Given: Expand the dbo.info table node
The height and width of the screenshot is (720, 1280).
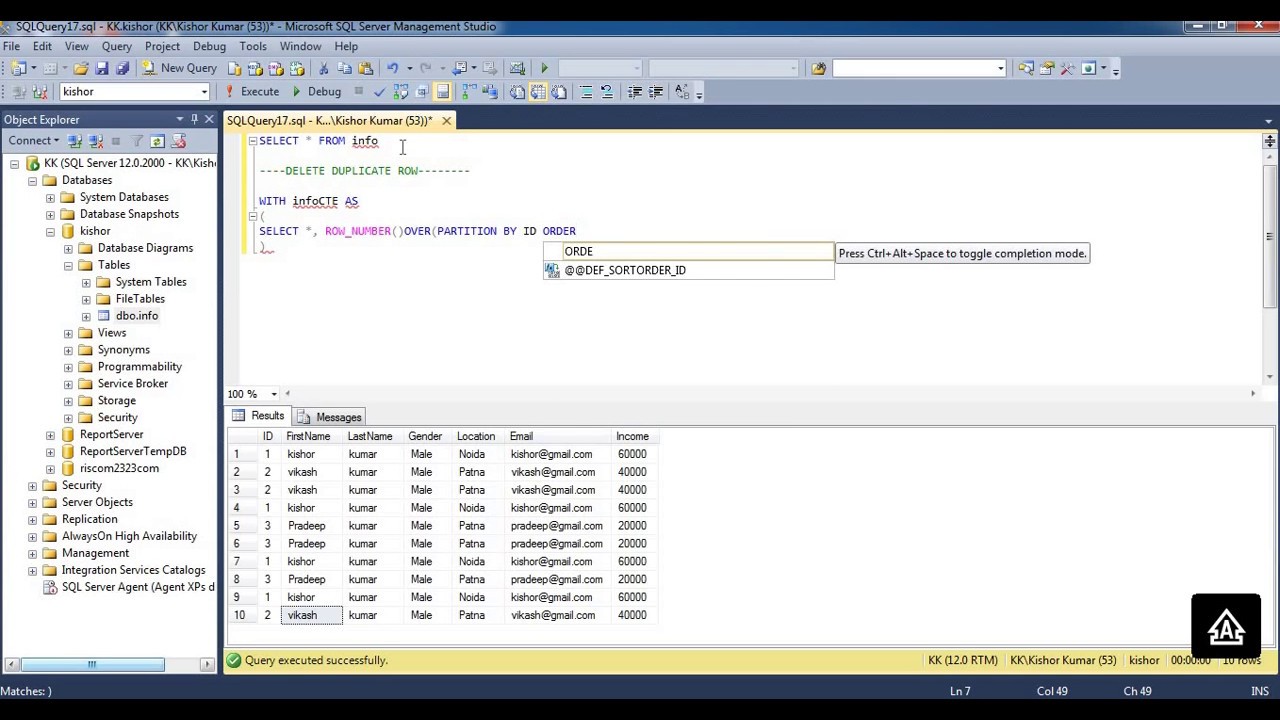Looking at the screenshot, I should (x=86, y=316).
